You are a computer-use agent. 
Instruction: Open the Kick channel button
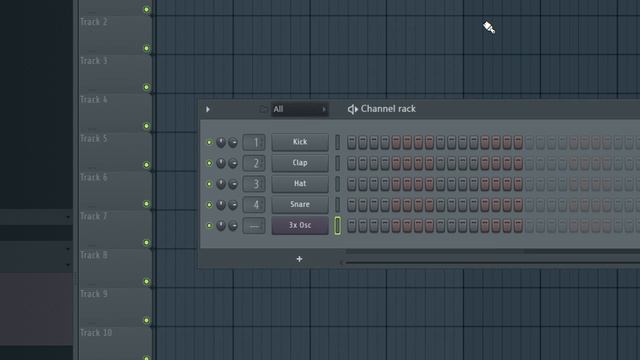[x=300, y=142]
